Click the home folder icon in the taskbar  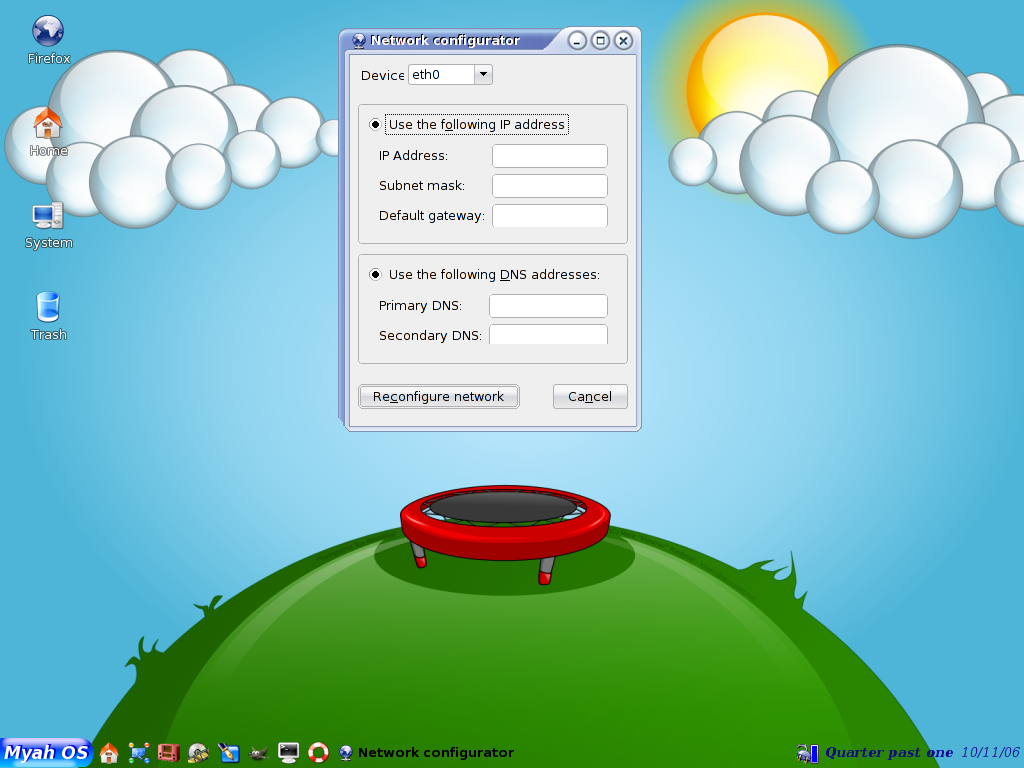109,753
